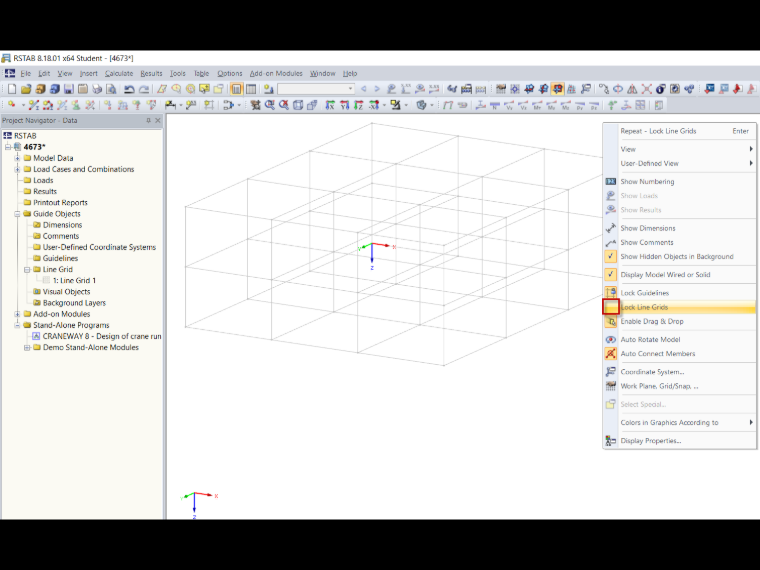Image resolution: width=760 pixels, height=570 pixels.
Task: Click the view in Z direction icon
Action: click(x=359, y=105)
